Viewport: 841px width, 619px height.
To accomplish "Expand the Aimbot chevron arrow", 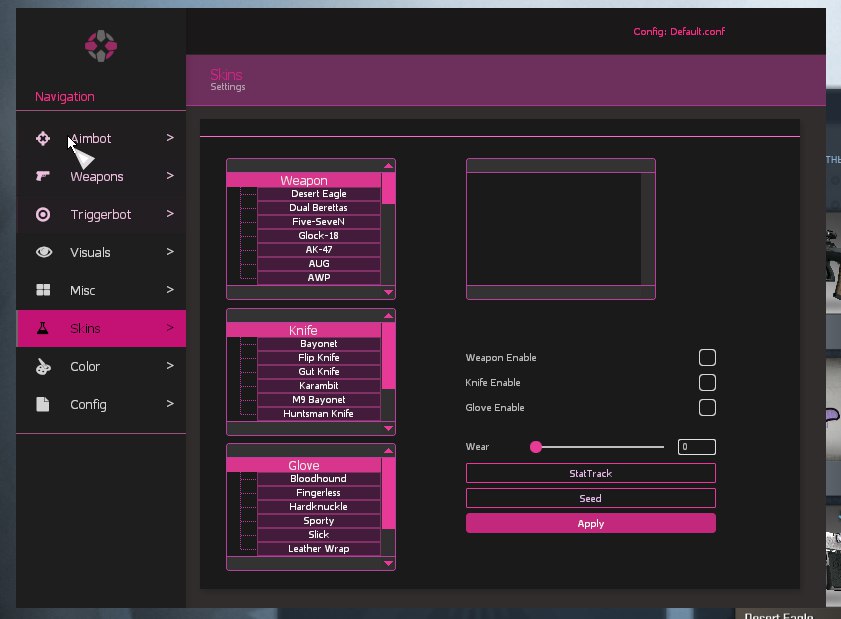I will (x=170, y=138).
